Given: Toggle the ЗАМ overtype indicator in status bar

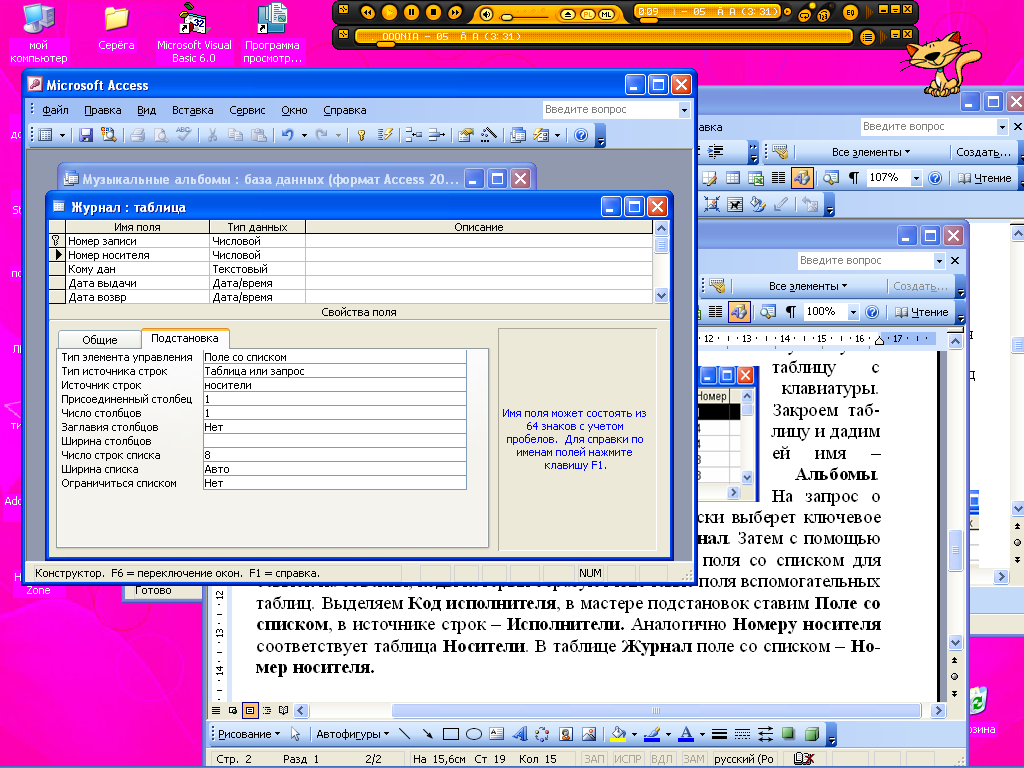Looking at the screenshot, I should (x=694, y=759).
